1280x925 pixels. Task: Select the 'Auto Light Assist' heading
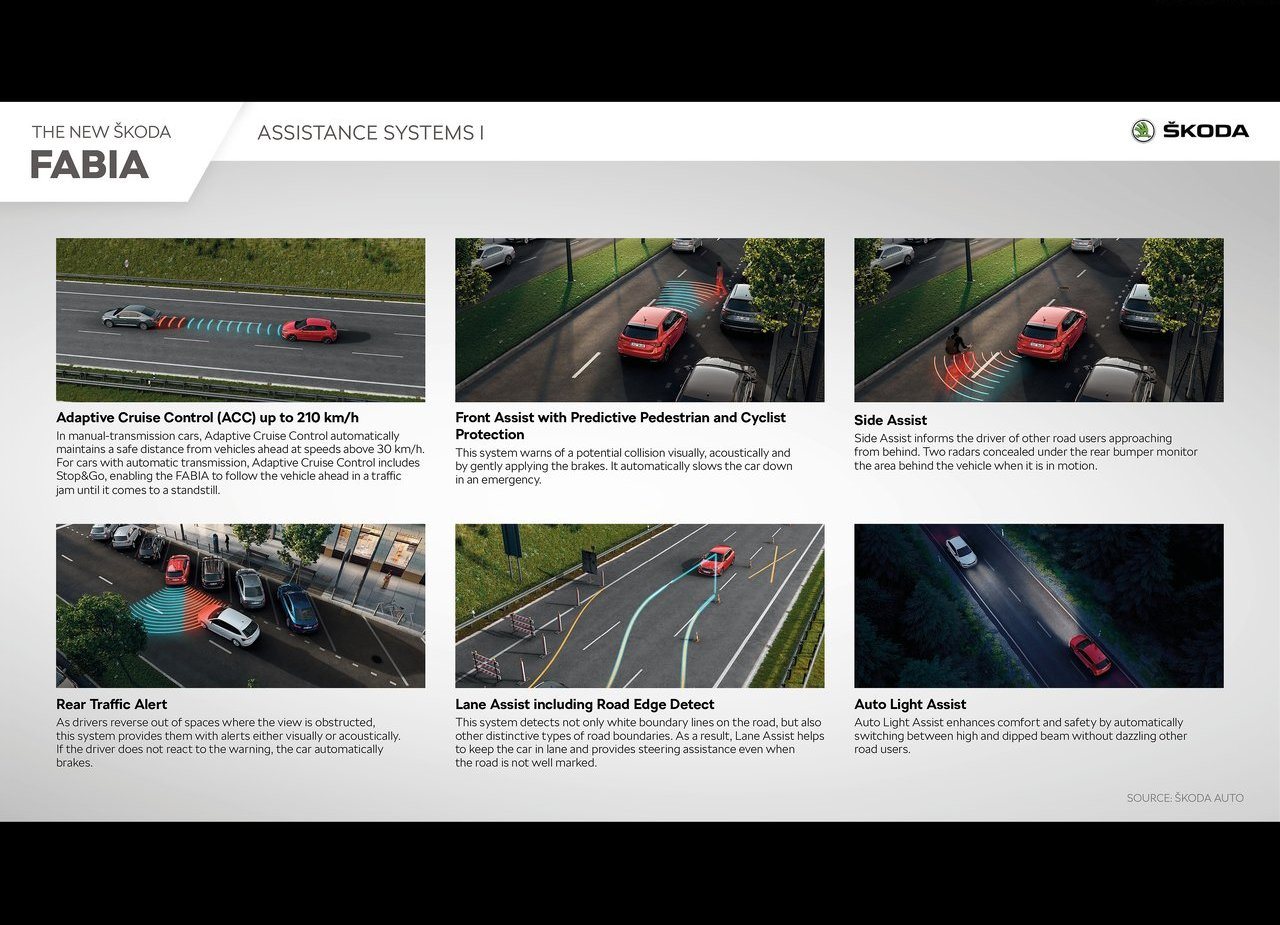910,704
